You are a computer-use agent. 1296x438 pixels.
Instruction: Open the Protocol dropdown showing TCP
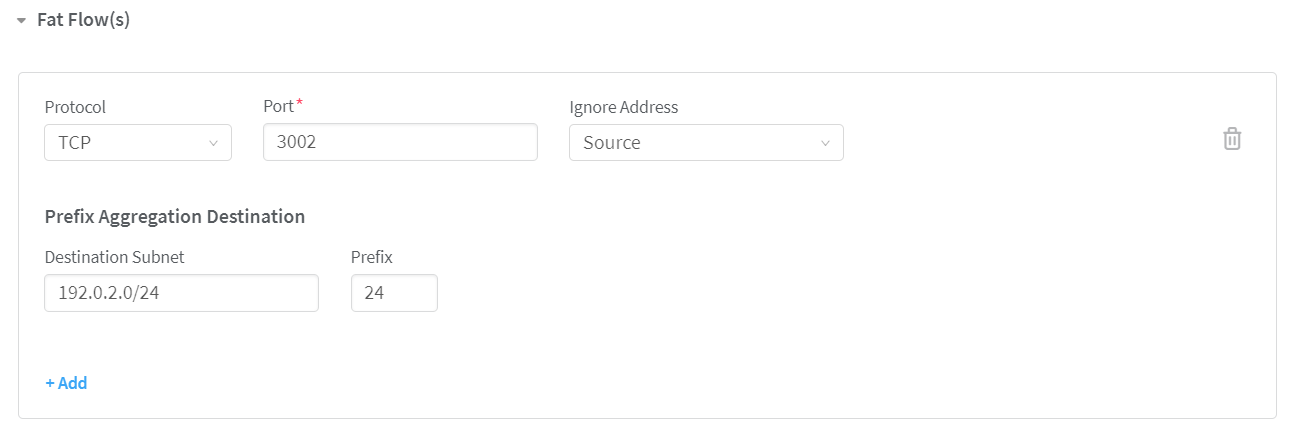click(138, 143)
